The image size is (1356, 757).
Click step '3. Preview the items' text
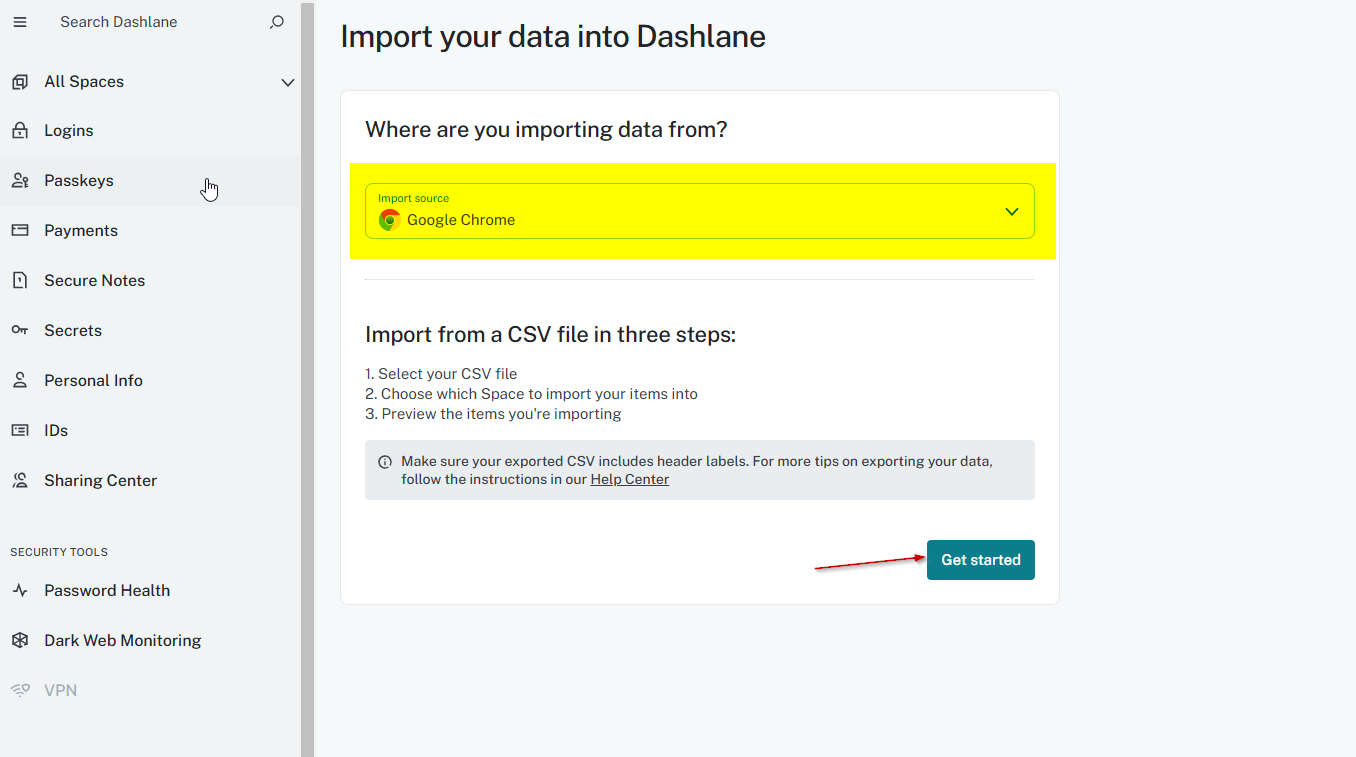(x=493, y=414)
